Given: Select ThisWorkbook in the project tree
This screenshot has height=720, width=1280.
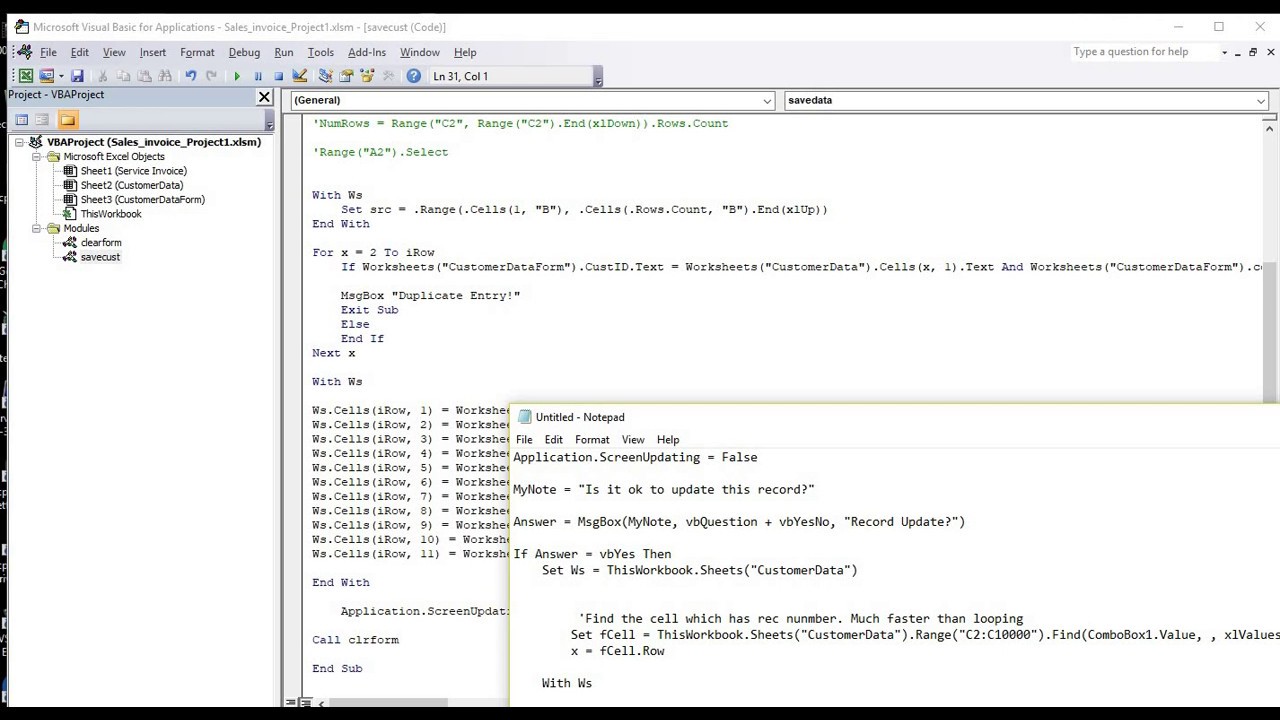Looking at the screenshot, I should coord(110,214).
